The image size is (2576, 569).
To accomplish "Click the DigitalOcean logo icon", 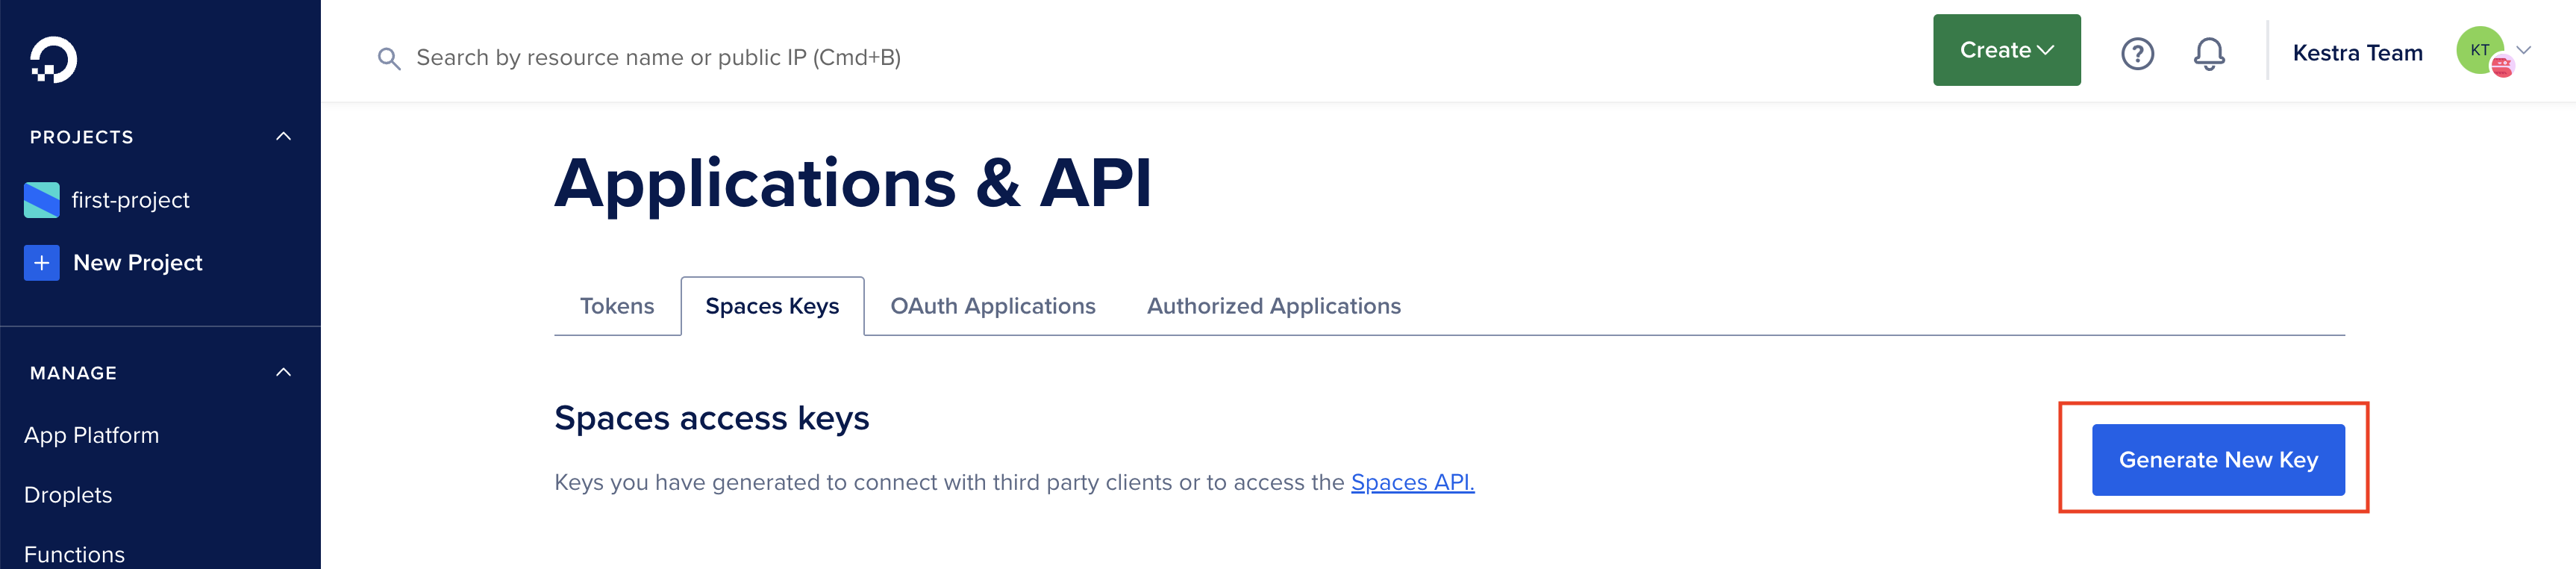I will tap(53, 60).
